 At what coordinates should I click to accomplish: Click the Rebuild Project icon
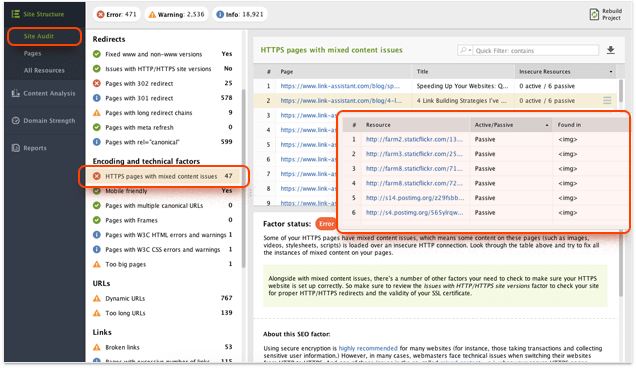click(x=594, y=14)
